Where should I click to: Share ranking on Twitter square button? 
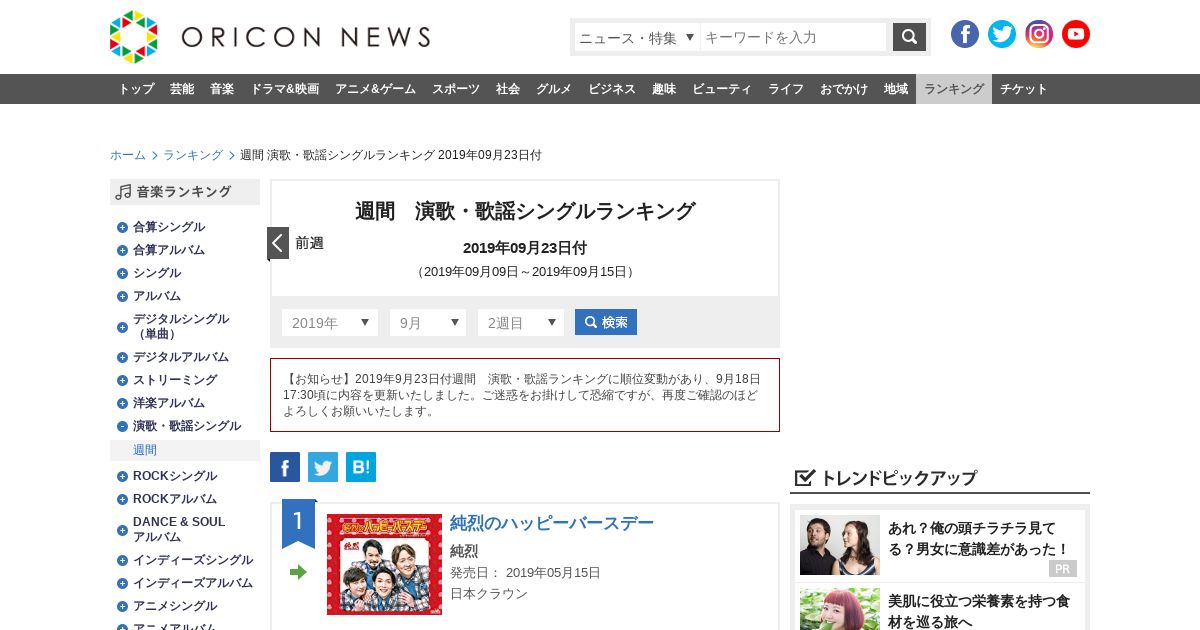pyautogui.click(x=323, y=467)
